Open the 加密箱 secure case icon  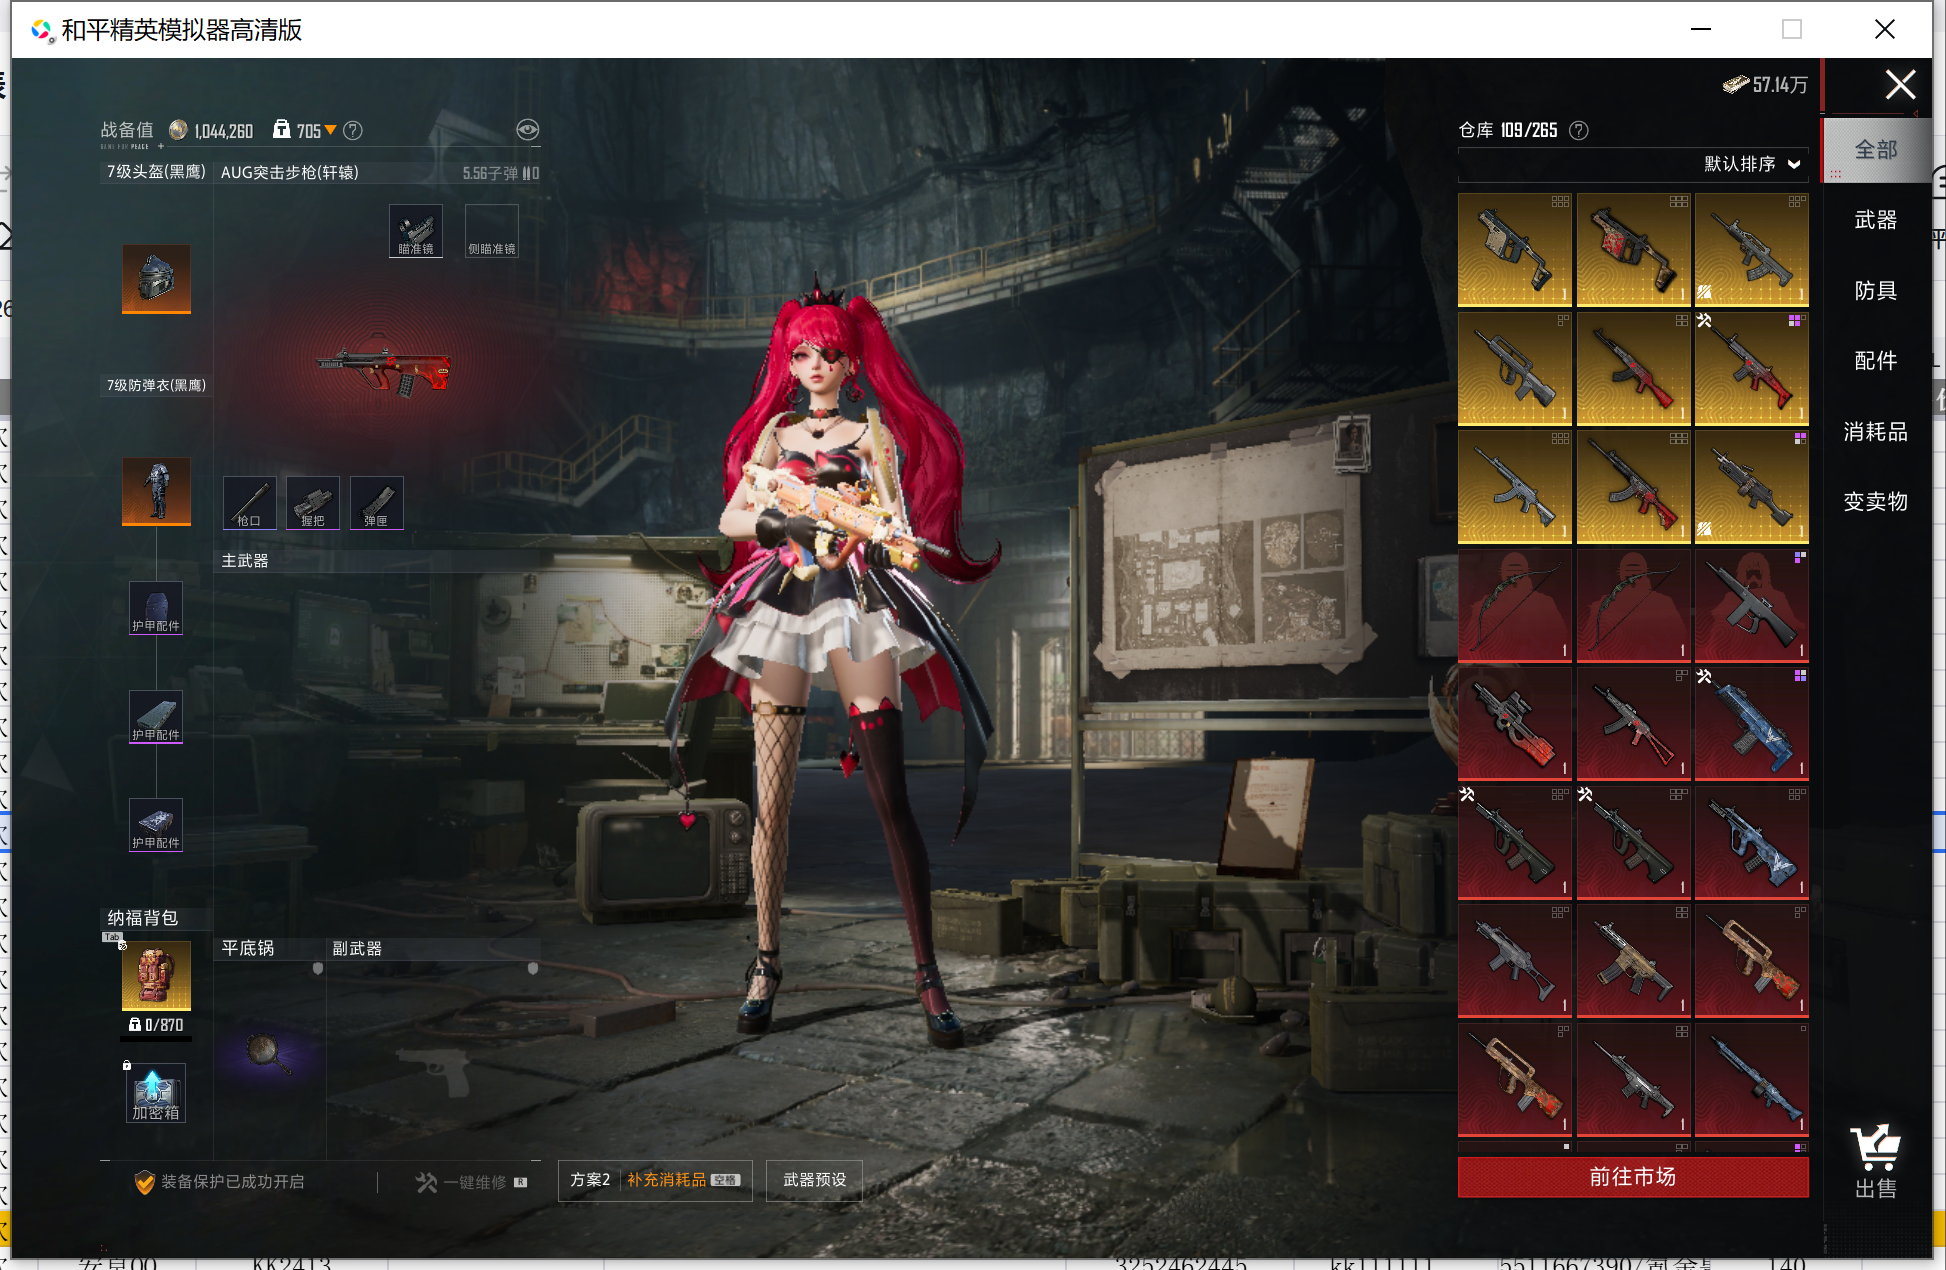(x=156, y=1092)
